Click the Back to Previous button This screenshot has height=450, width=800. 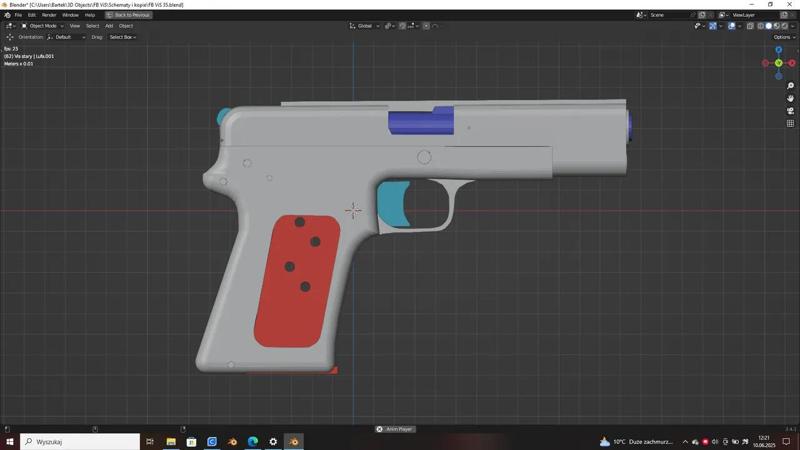(129, 15)
